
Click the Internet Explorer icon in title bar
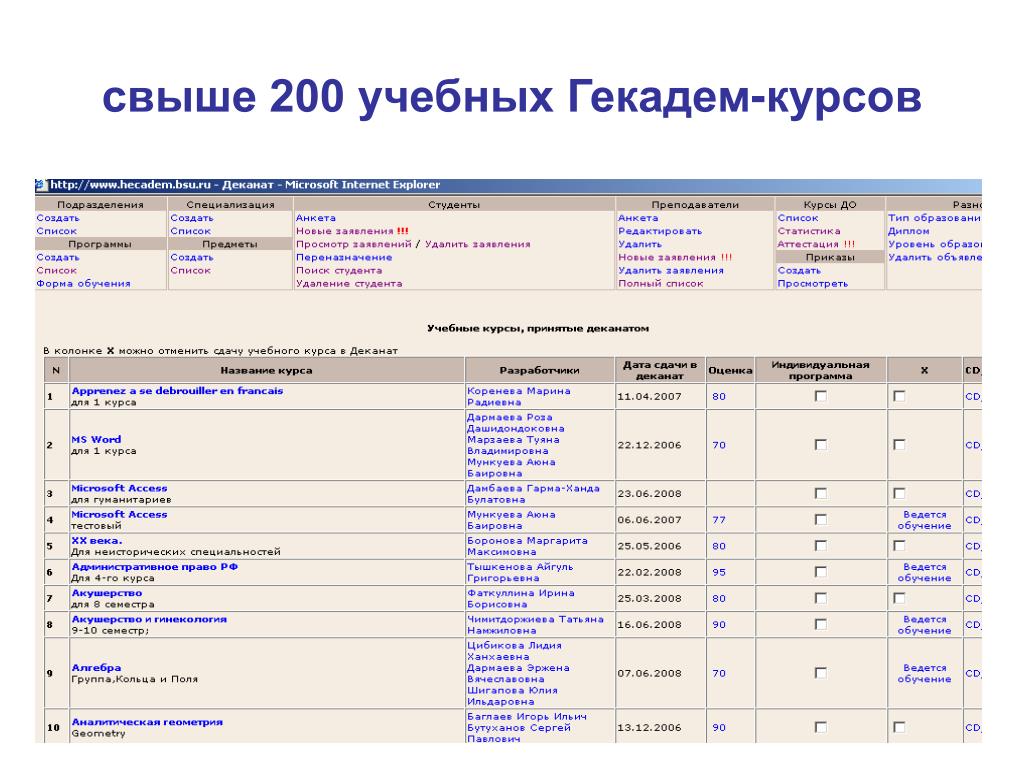coord(42,185)
